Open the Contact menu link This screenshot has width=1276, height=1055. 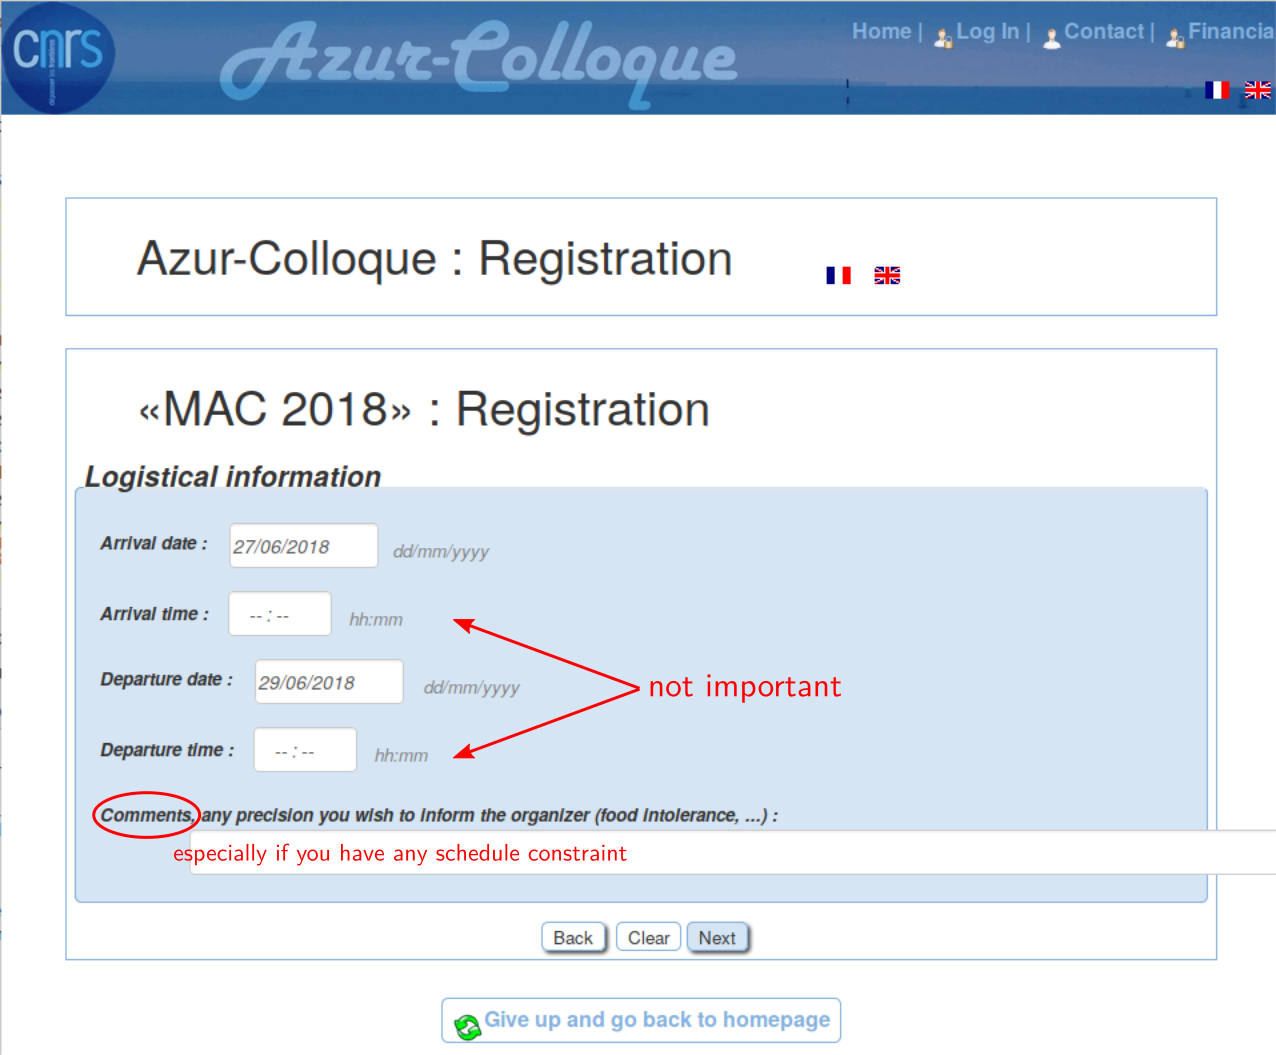tap(1104, 32)
